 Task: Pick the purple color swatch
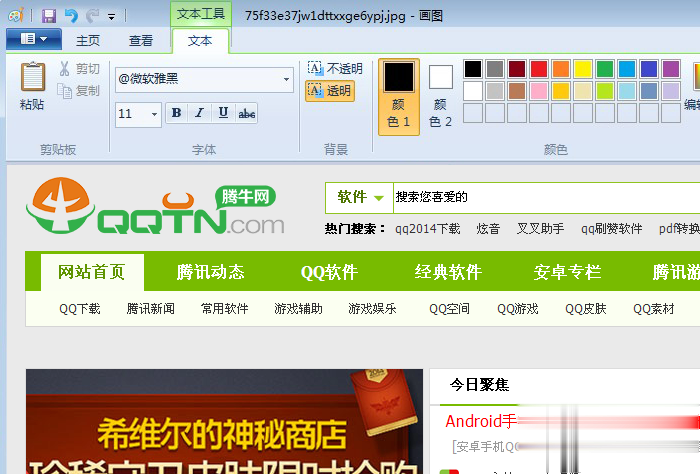[x=671, y=69]
